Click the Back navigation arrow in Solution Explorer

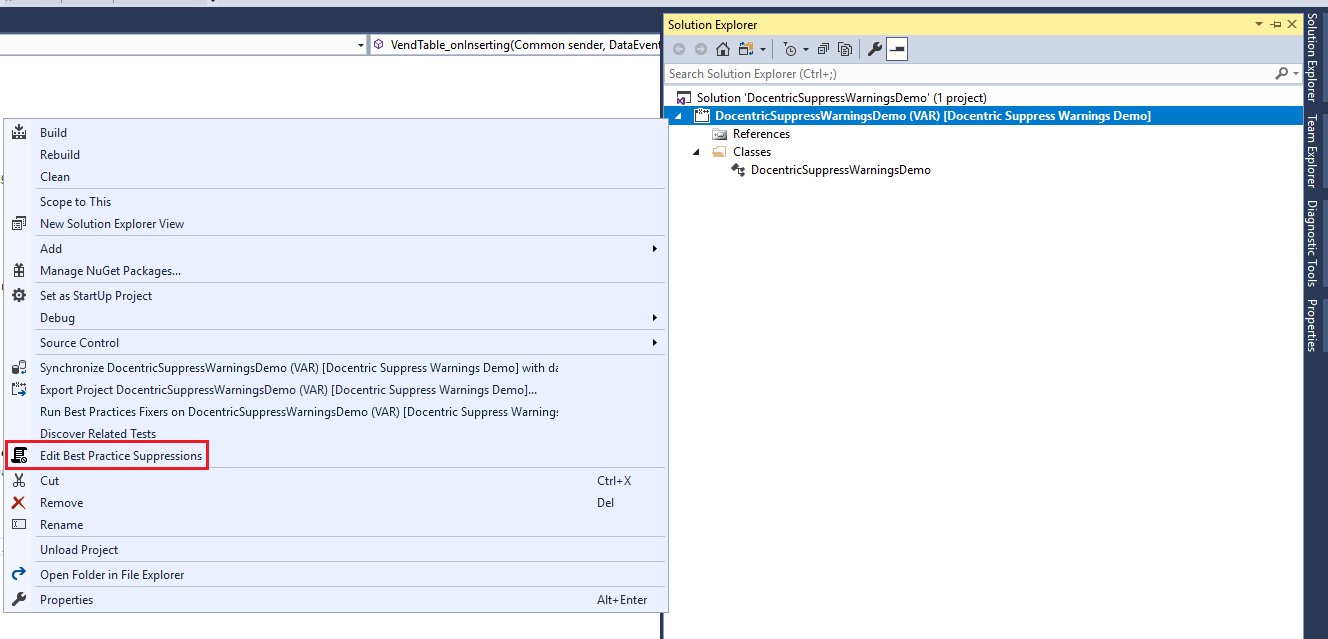pos(679,48)
